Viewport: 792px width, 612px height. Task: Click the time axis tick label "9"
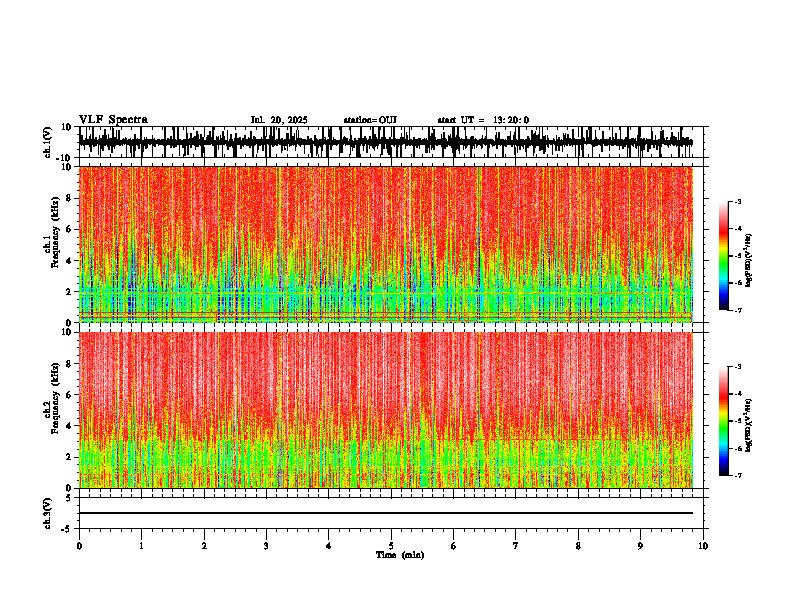coord(640,546)
